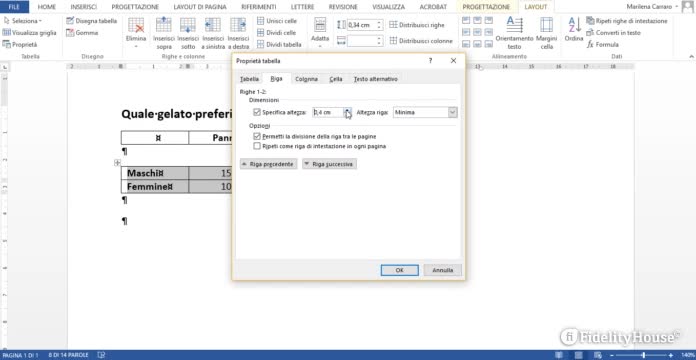Open Margini cella settings
Screen dimensions: 696x360
click(x=546, y=33)
